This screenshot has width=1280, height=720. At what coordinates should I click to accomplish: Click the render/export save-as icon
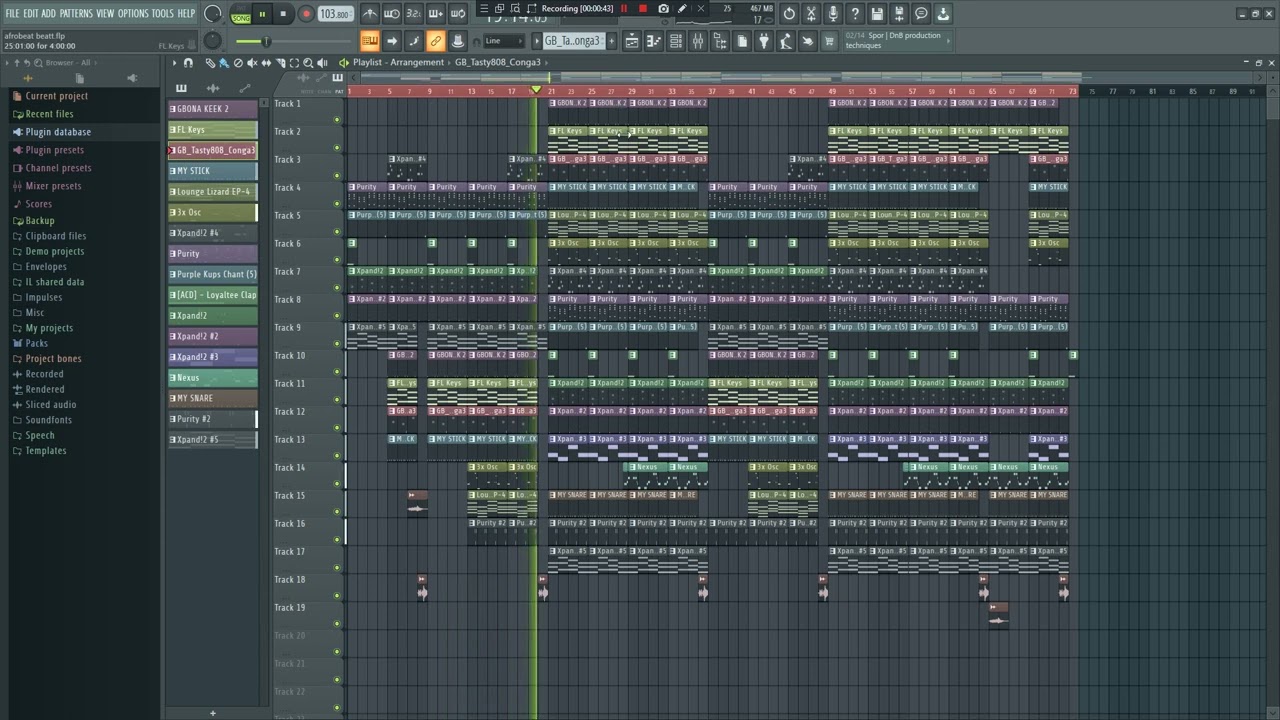899,14
